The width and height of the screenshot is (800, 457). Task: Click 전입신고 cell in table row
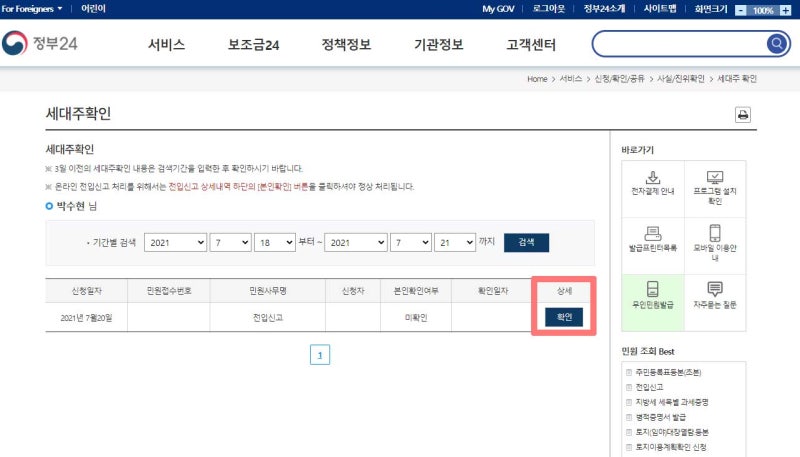[267, 317]
